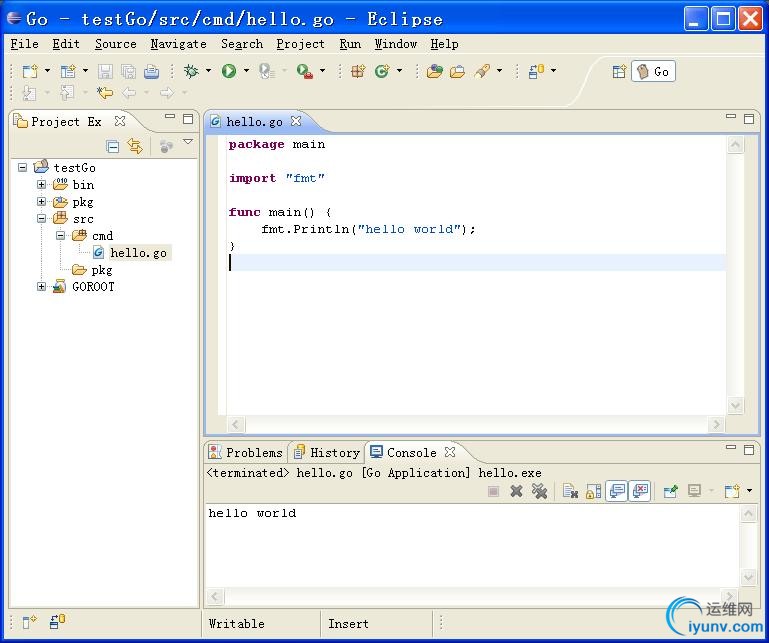The image size is (769, 643).
Task: Expand the top-level pkg folder
Action: 42,202
